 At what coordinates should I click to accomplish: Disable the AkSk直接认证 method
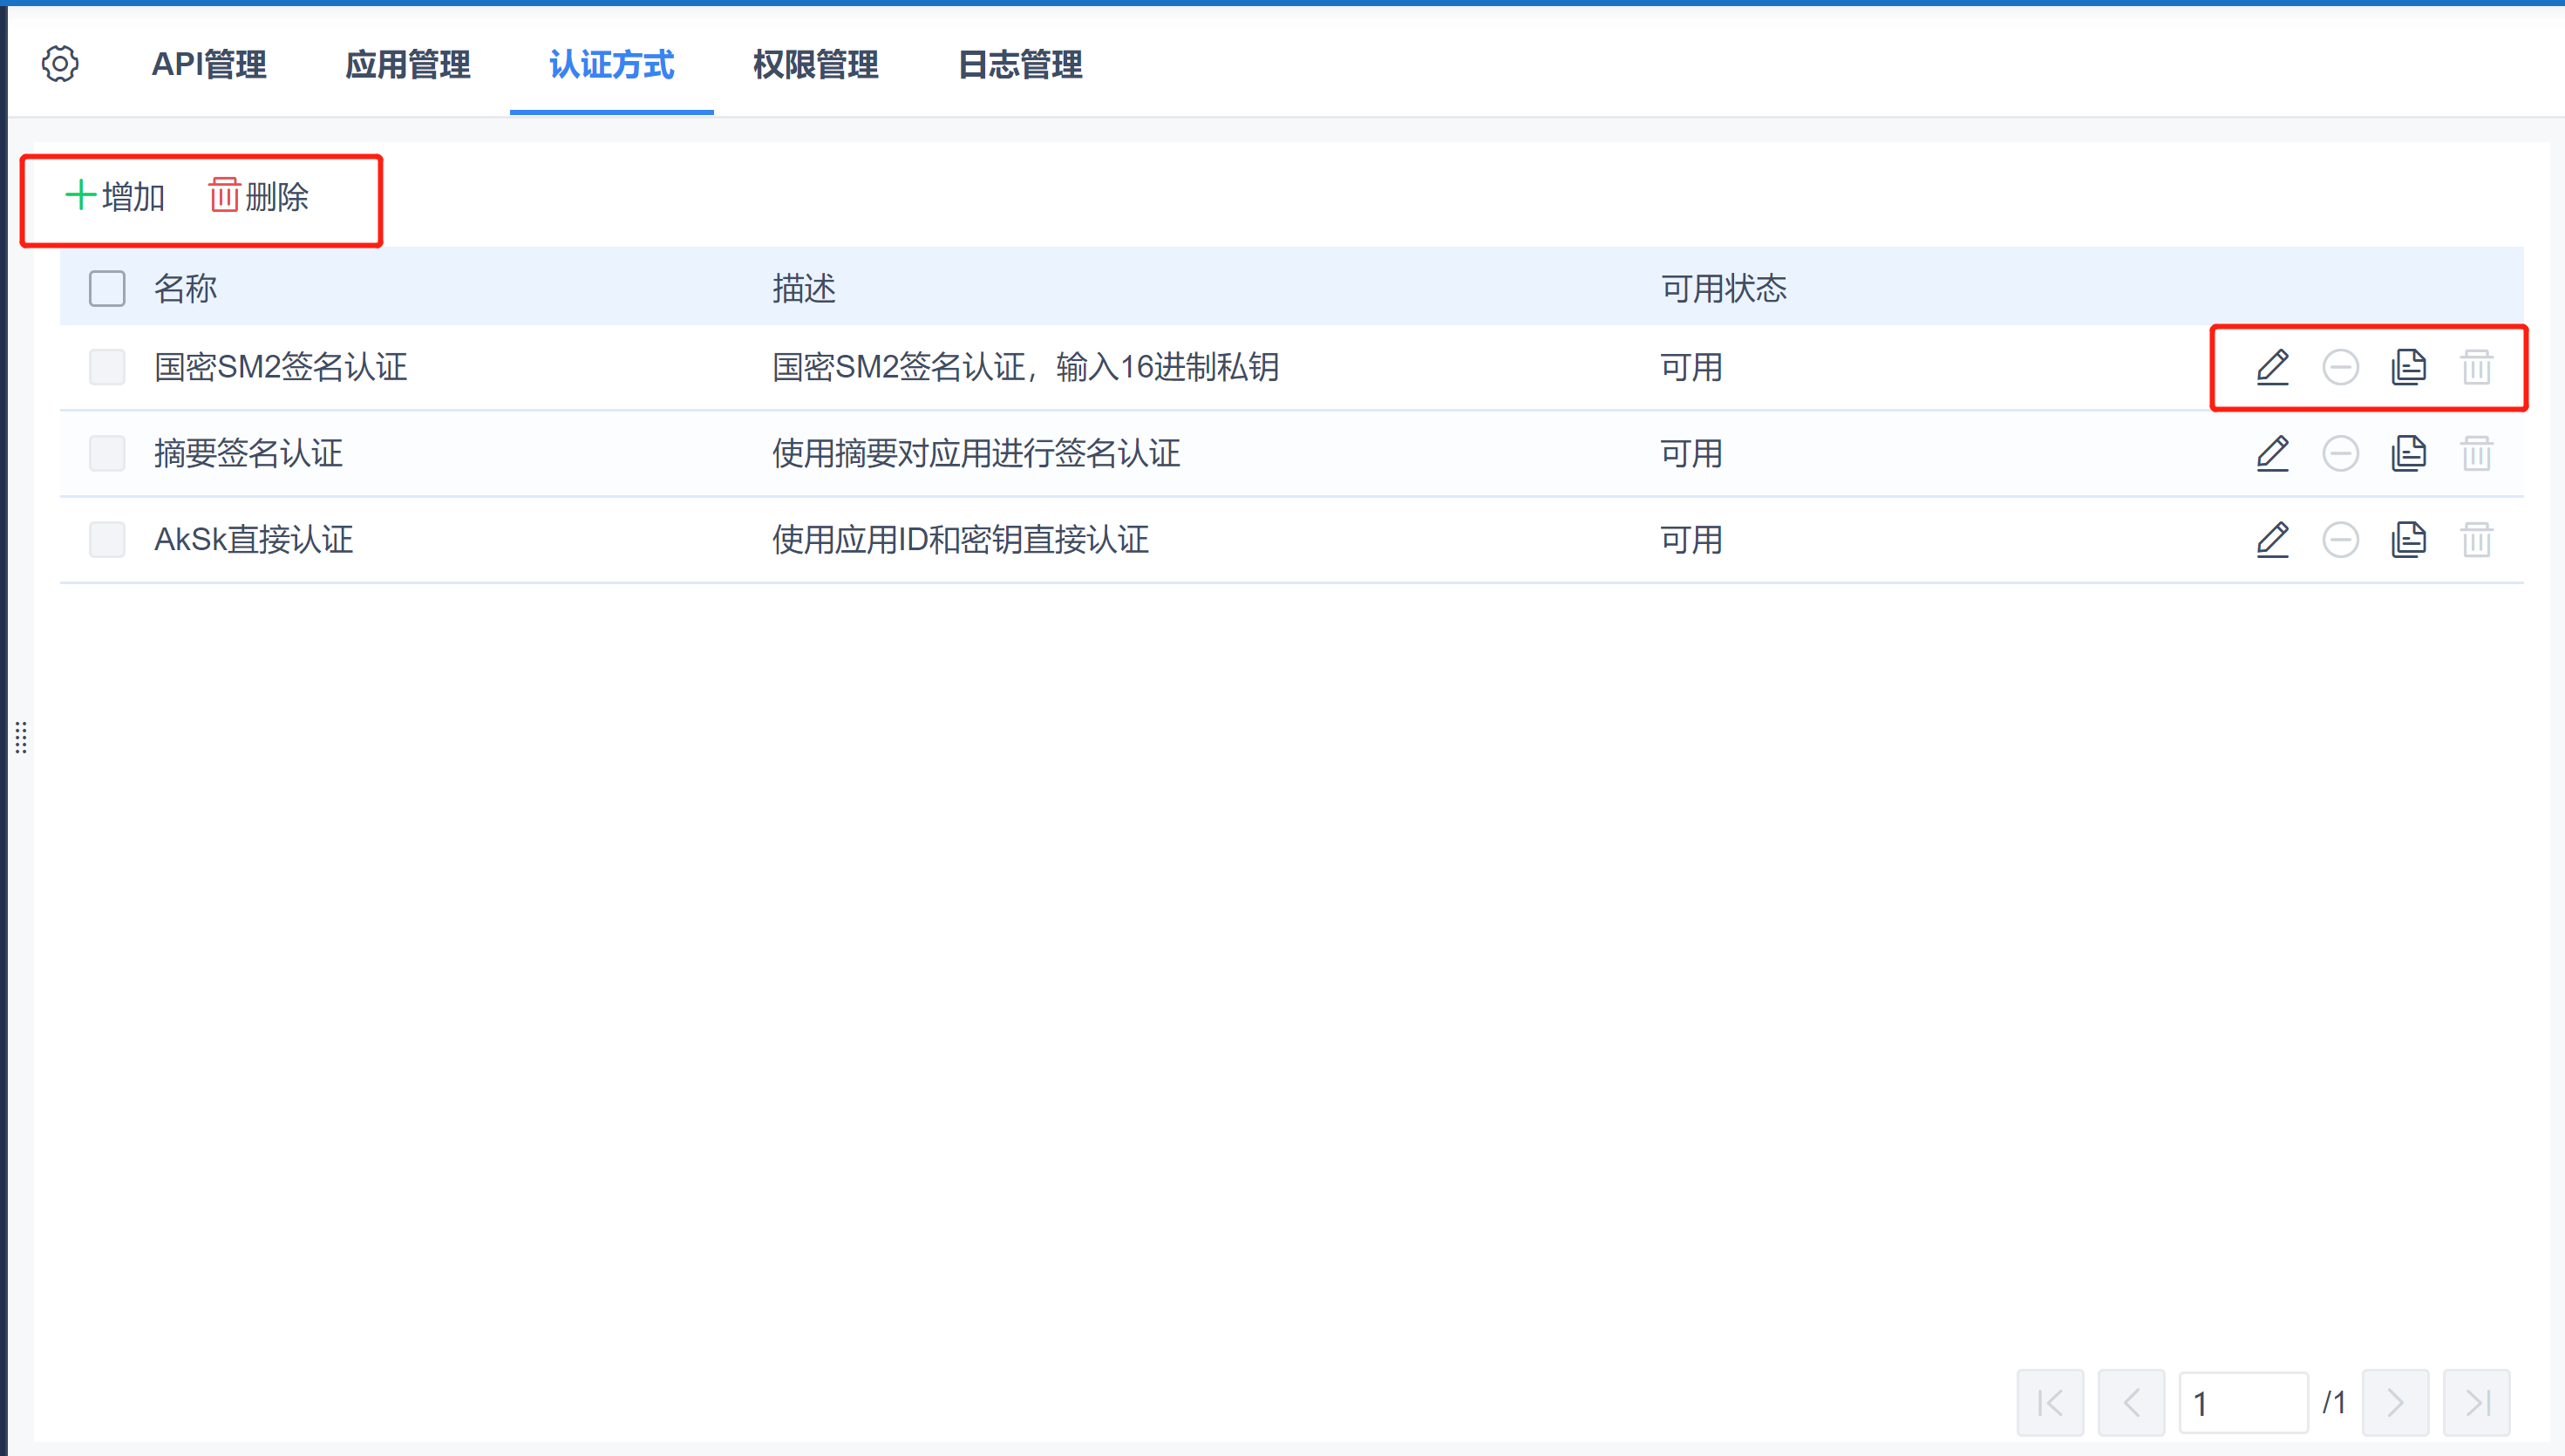2340,540
